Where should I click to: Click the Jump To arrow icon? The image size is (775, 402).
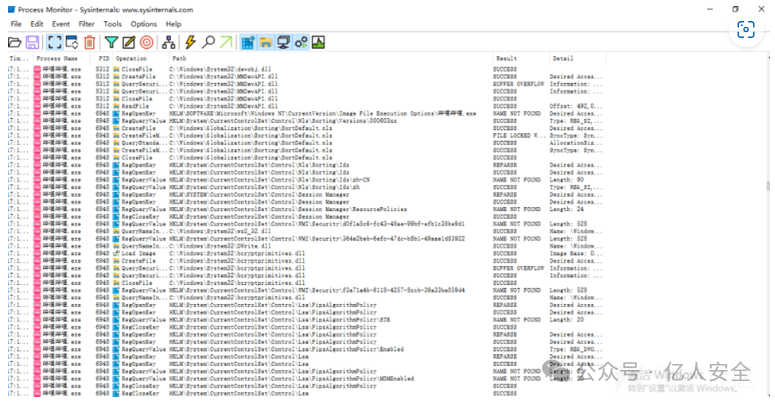point(226,42)
